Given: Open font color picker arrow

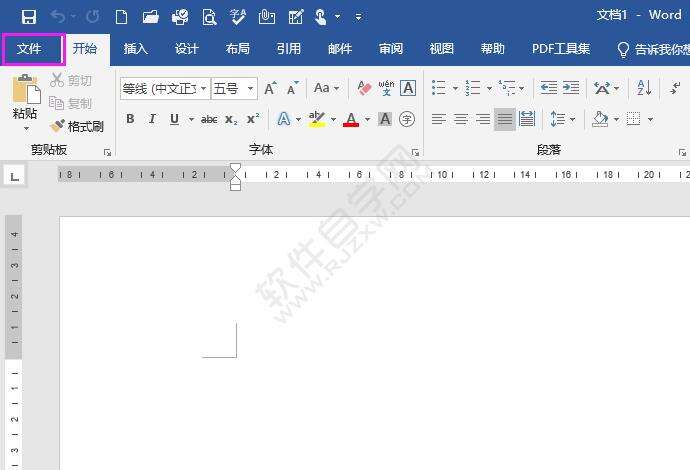Looking at the screenshot, I should (x=367, y=119).
